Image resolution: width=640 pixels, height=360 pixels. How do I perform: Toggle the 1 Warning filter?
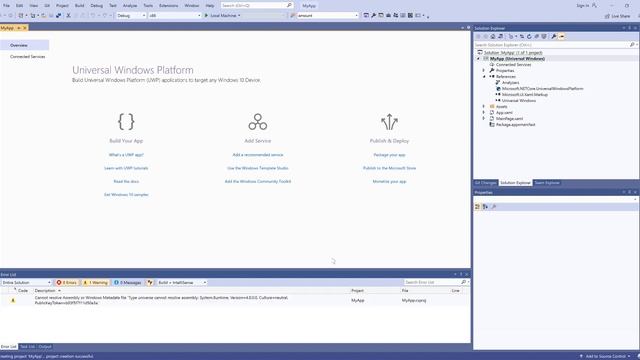96,282
